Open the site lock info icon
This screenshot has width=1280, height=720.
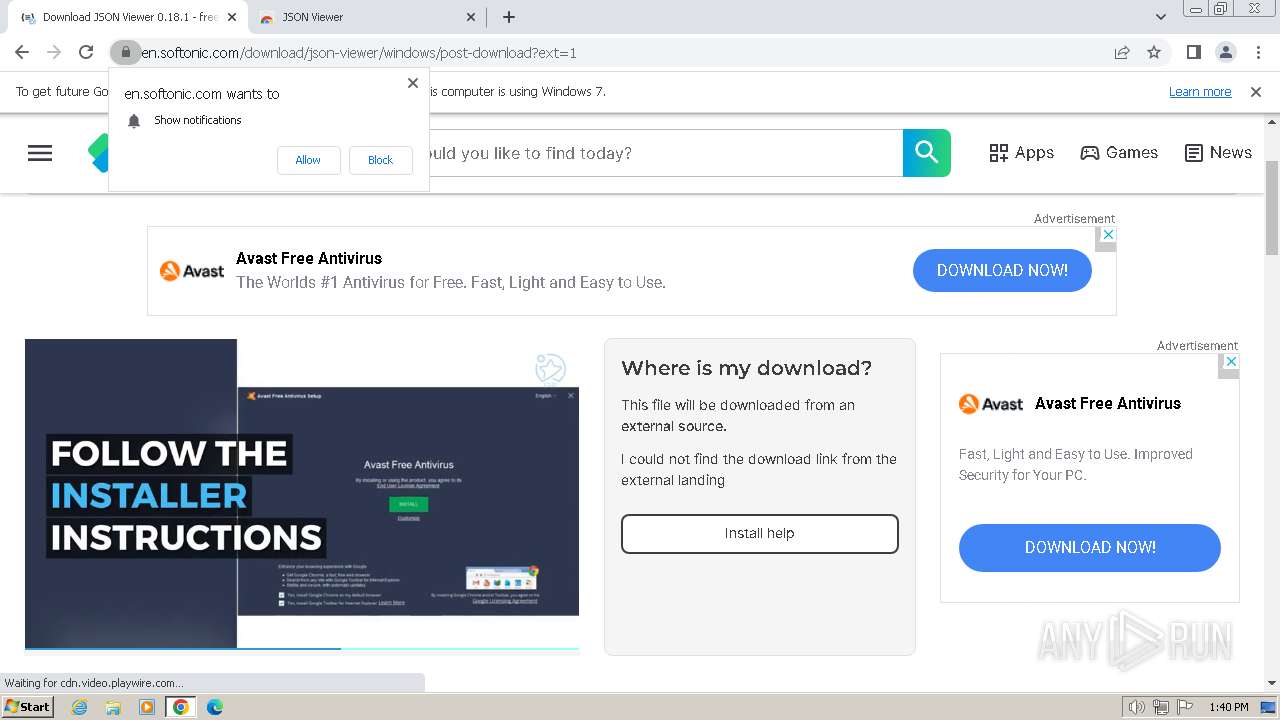coord(125,52)
